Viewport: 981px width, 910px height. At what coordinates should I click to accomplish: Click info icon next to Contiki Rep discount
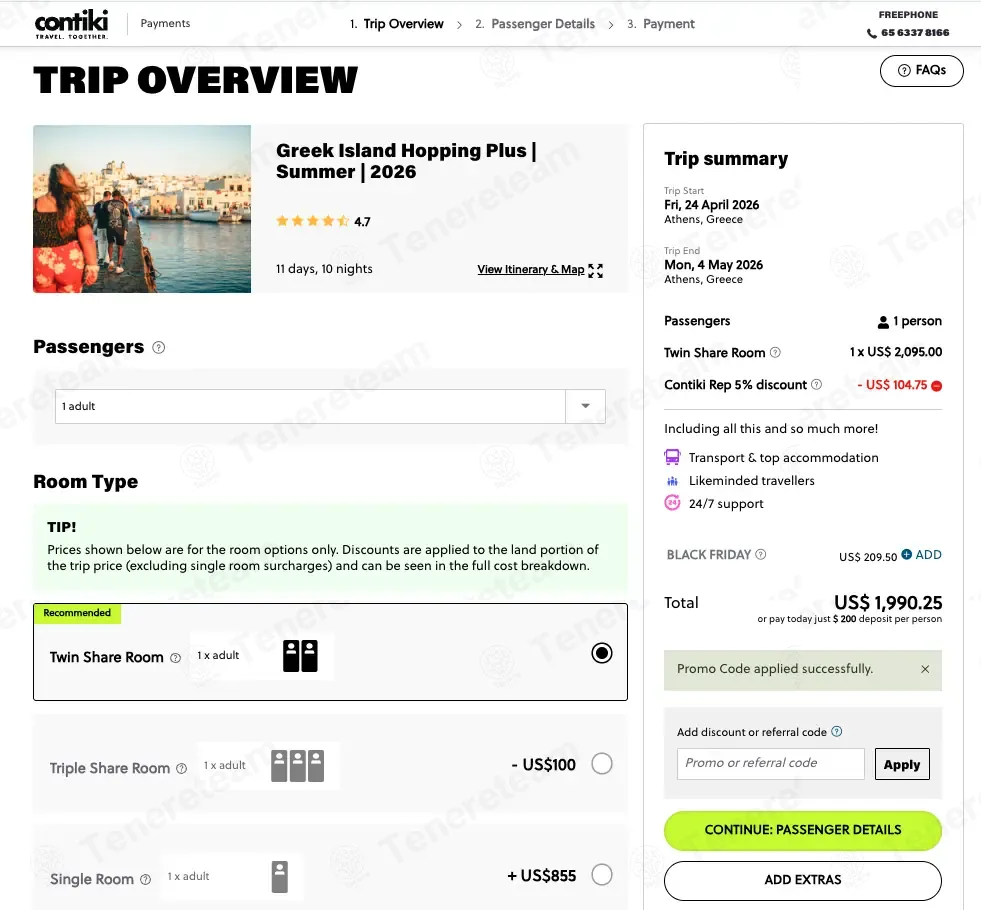coord(816,385)
